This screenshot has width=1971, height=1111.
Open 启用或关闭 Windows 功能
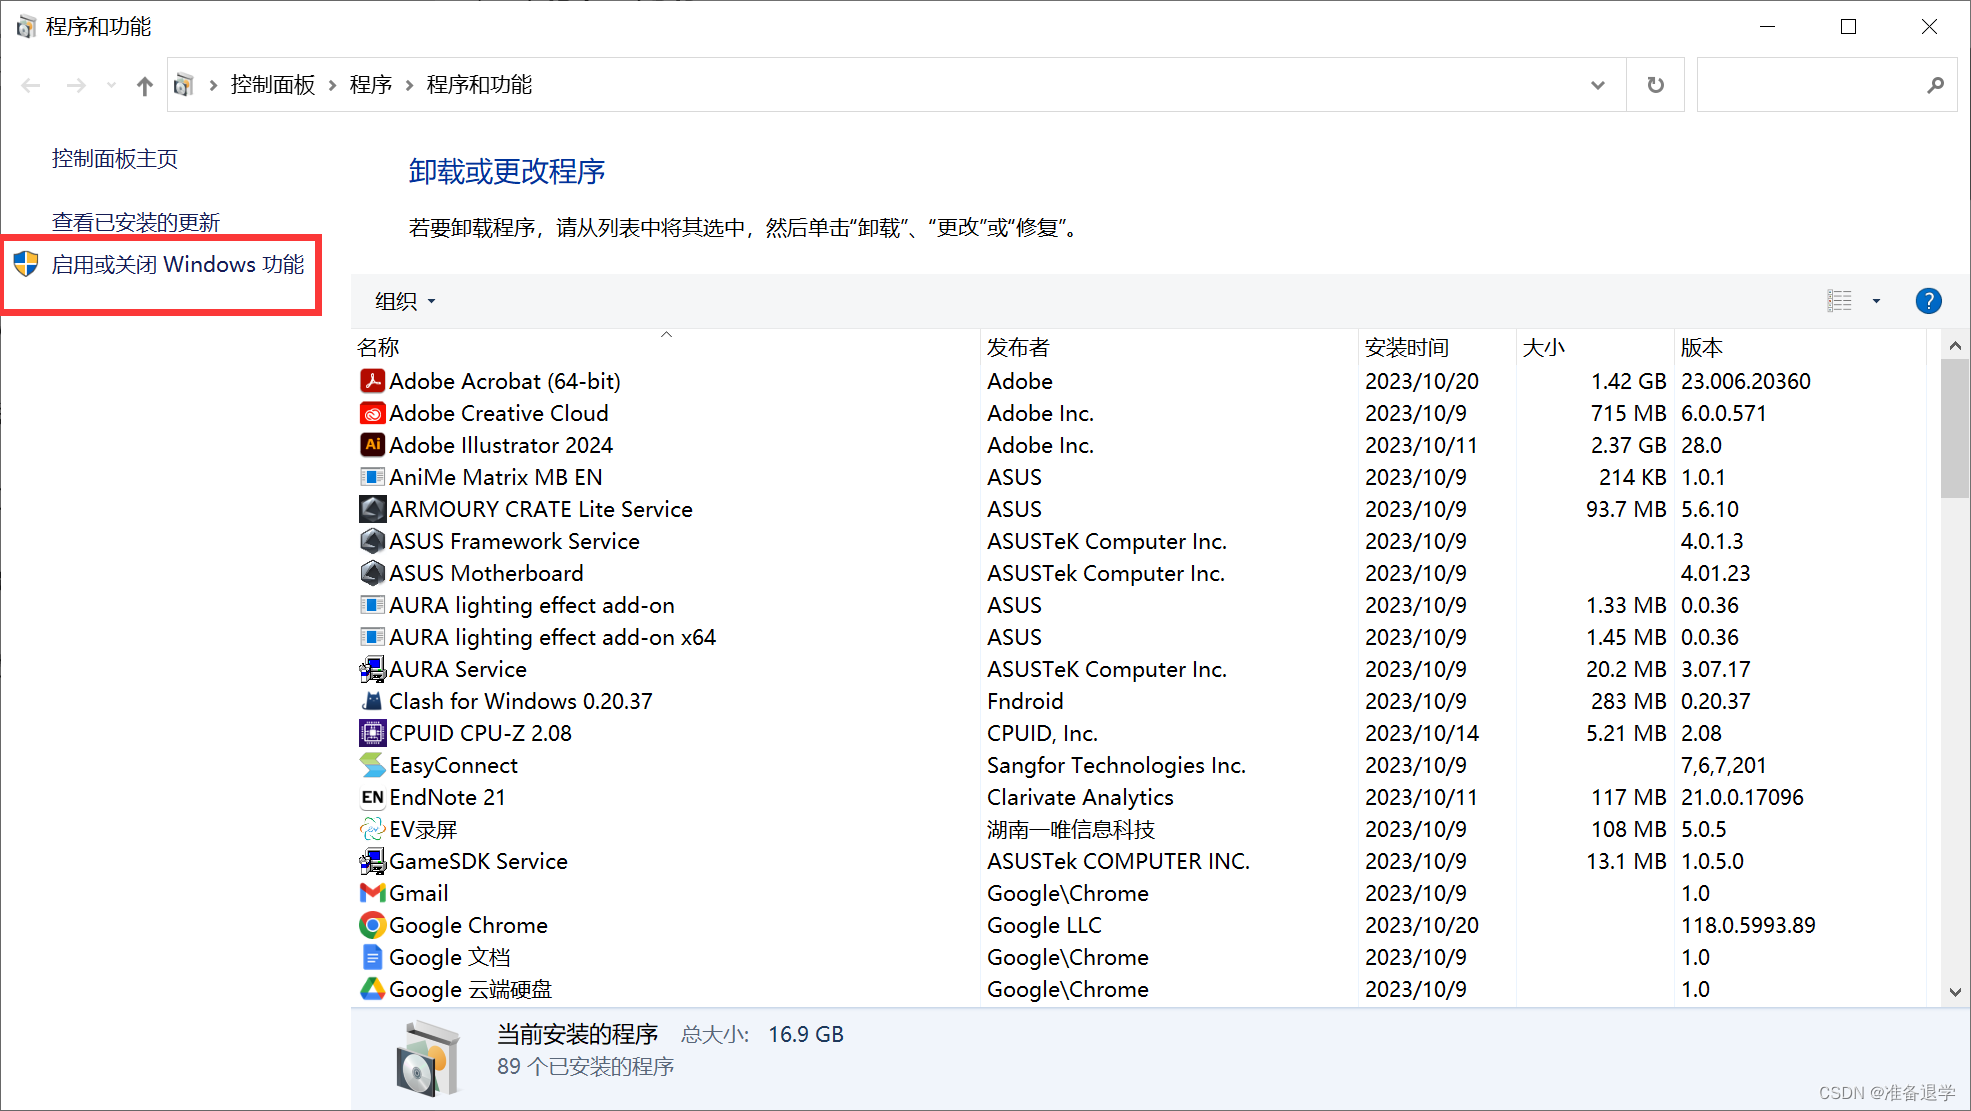coord(178,265)
